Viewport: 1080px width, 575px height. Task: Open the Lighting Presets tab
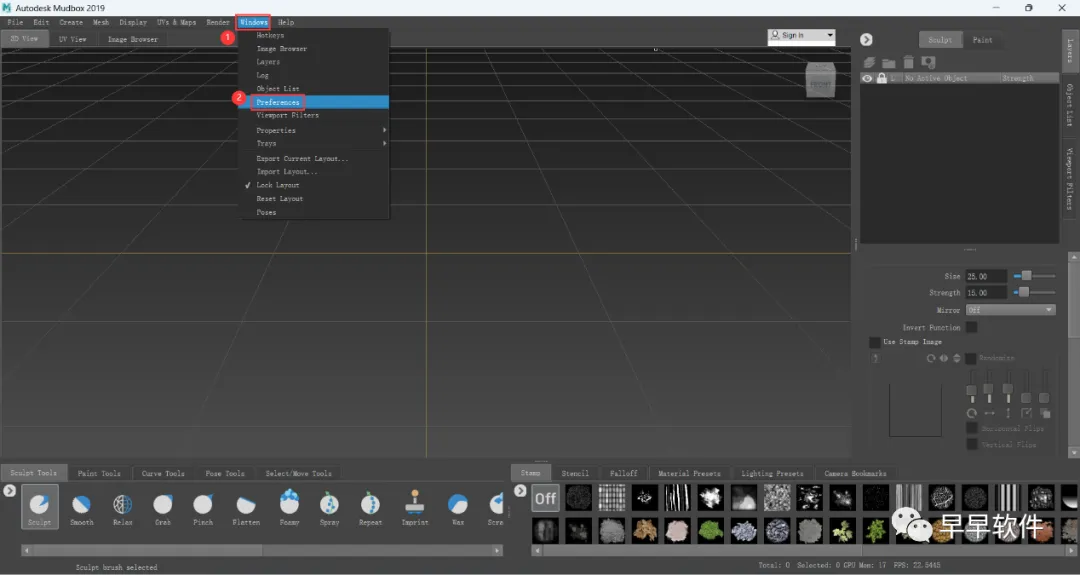pyautogui.click(x=772, y=473)
